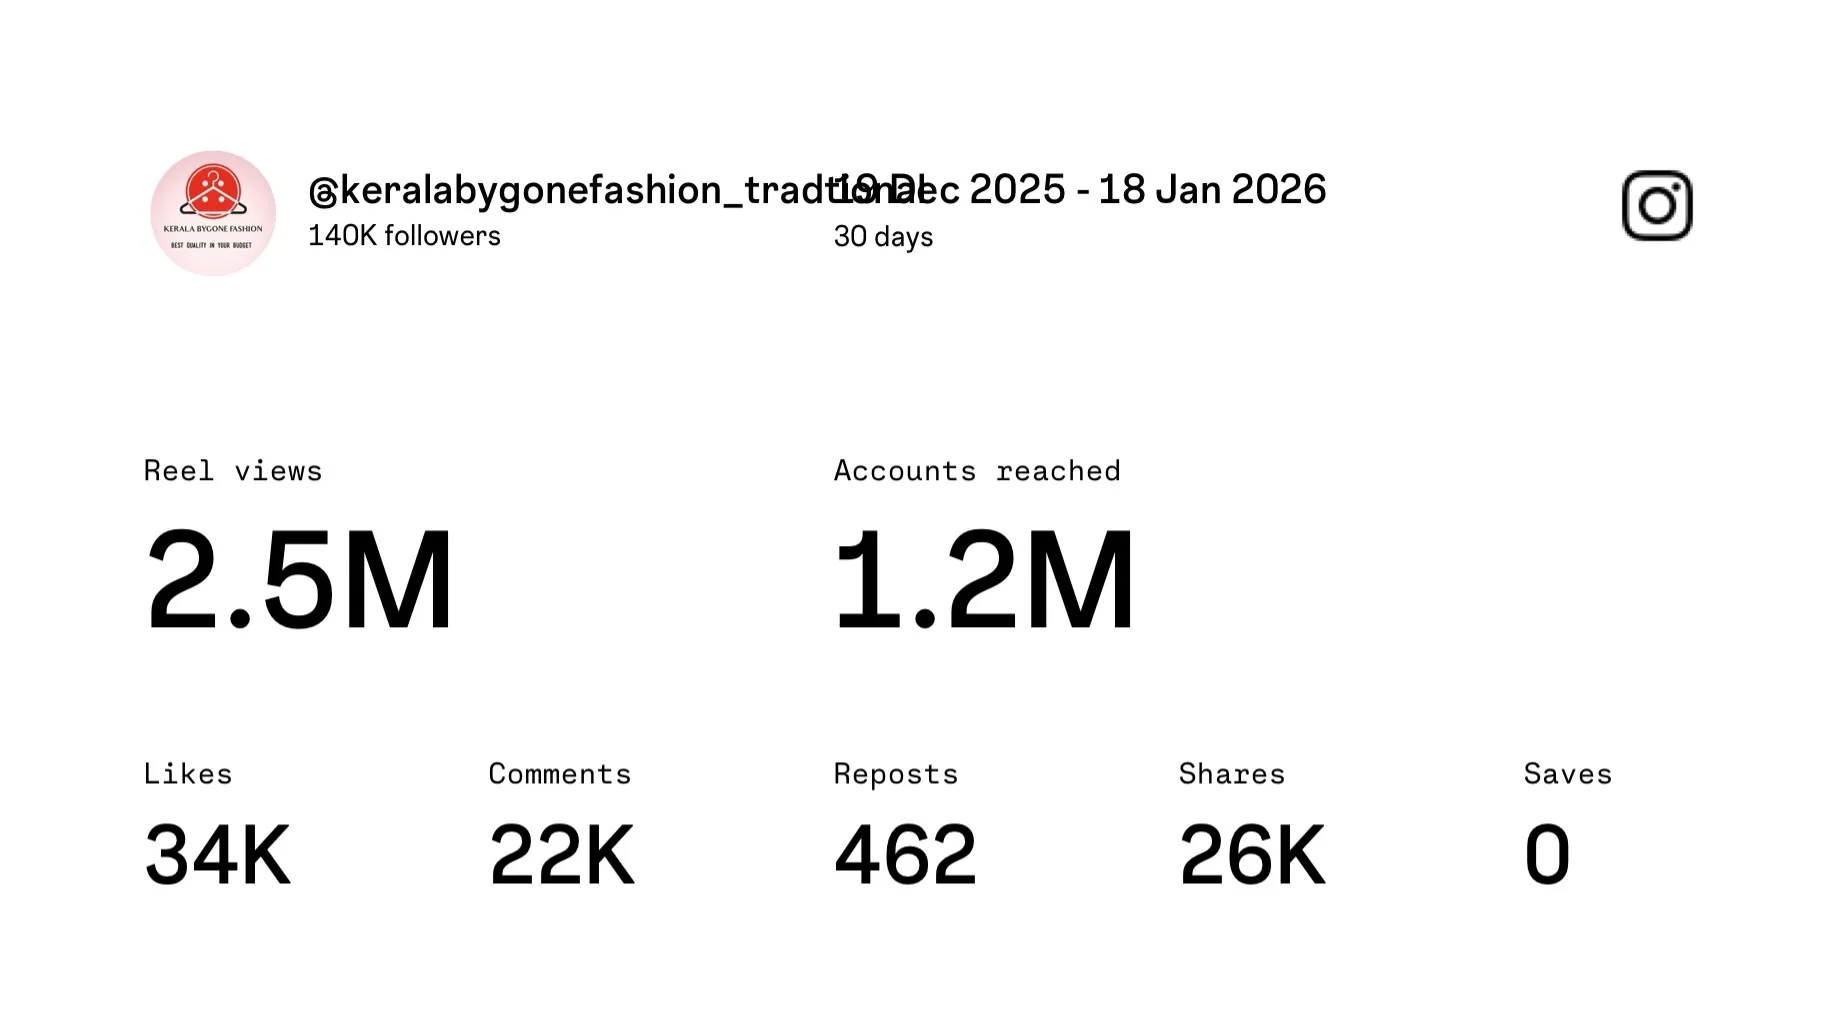Viewport: 1836px width, 1033px height.
Task: Select the 140K followers text
Action: coord(404,236)
